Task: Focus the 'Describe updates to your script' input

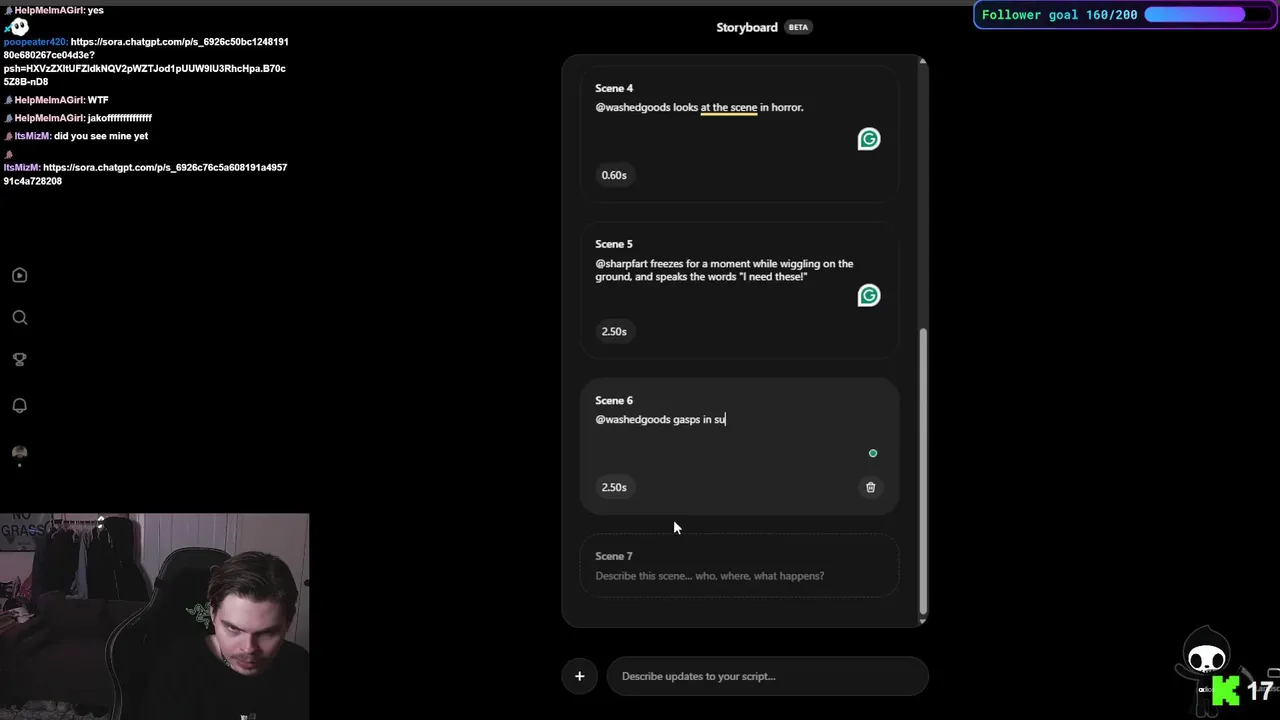Action: coord(767,676)
